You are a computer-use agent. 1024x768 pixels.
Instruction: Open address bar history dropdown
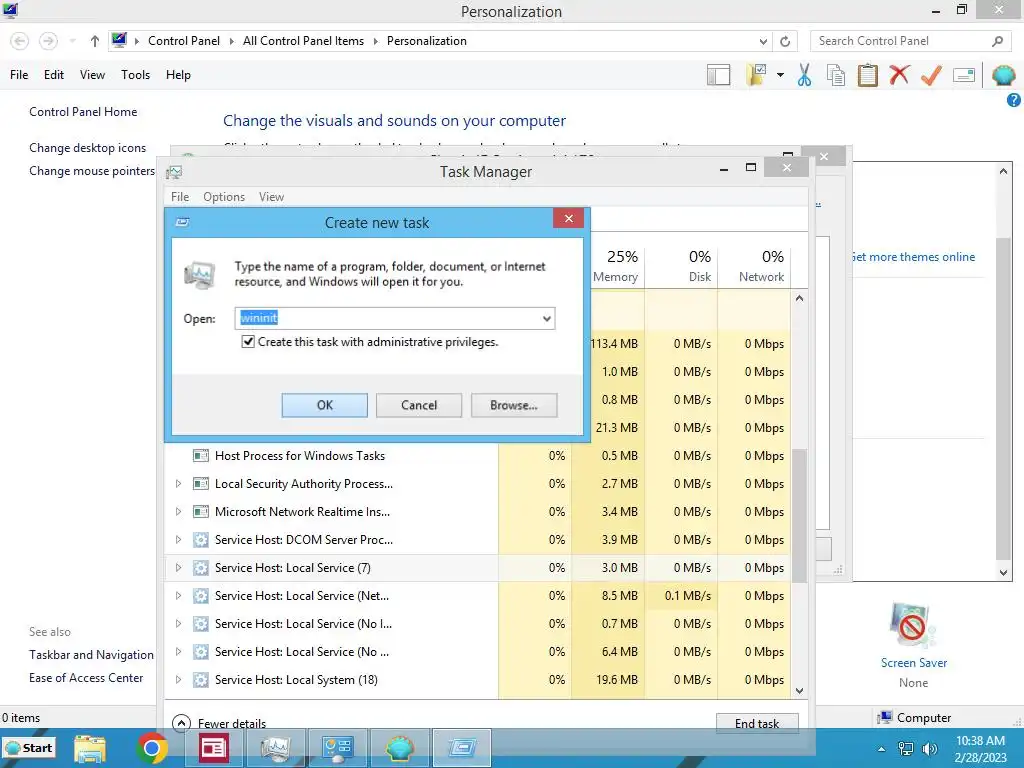point(763,41)
